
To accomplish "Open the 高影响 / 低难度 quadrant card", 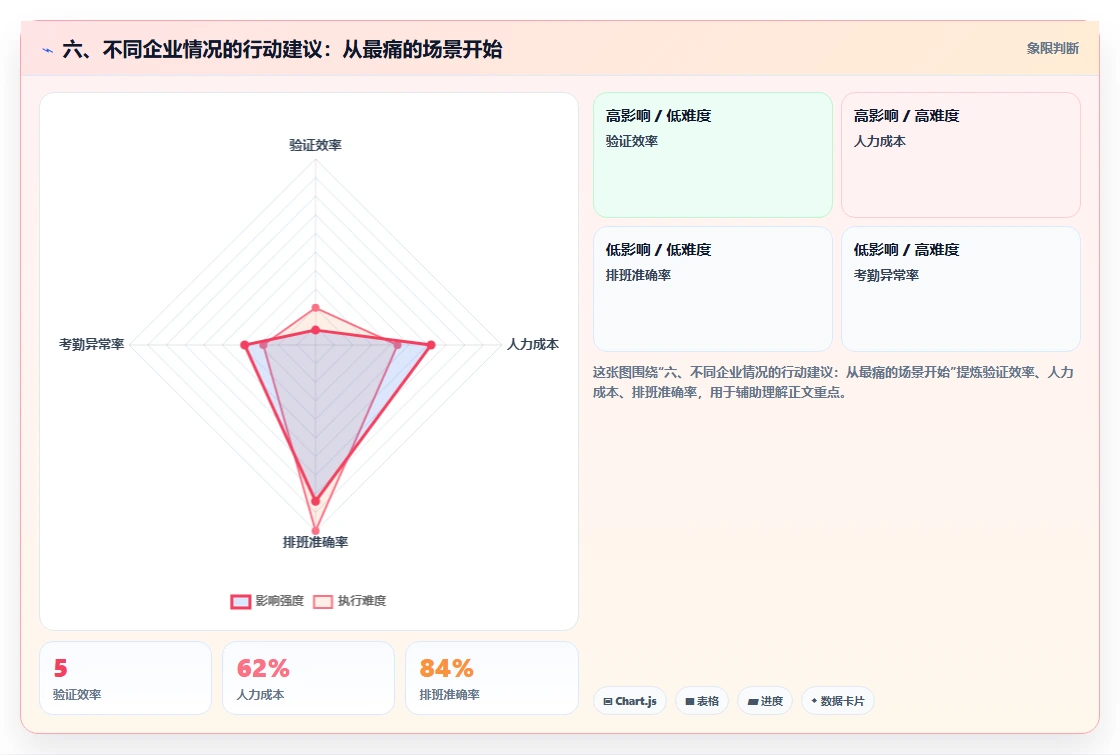I will pyautogui.click(x=713, y=155).
